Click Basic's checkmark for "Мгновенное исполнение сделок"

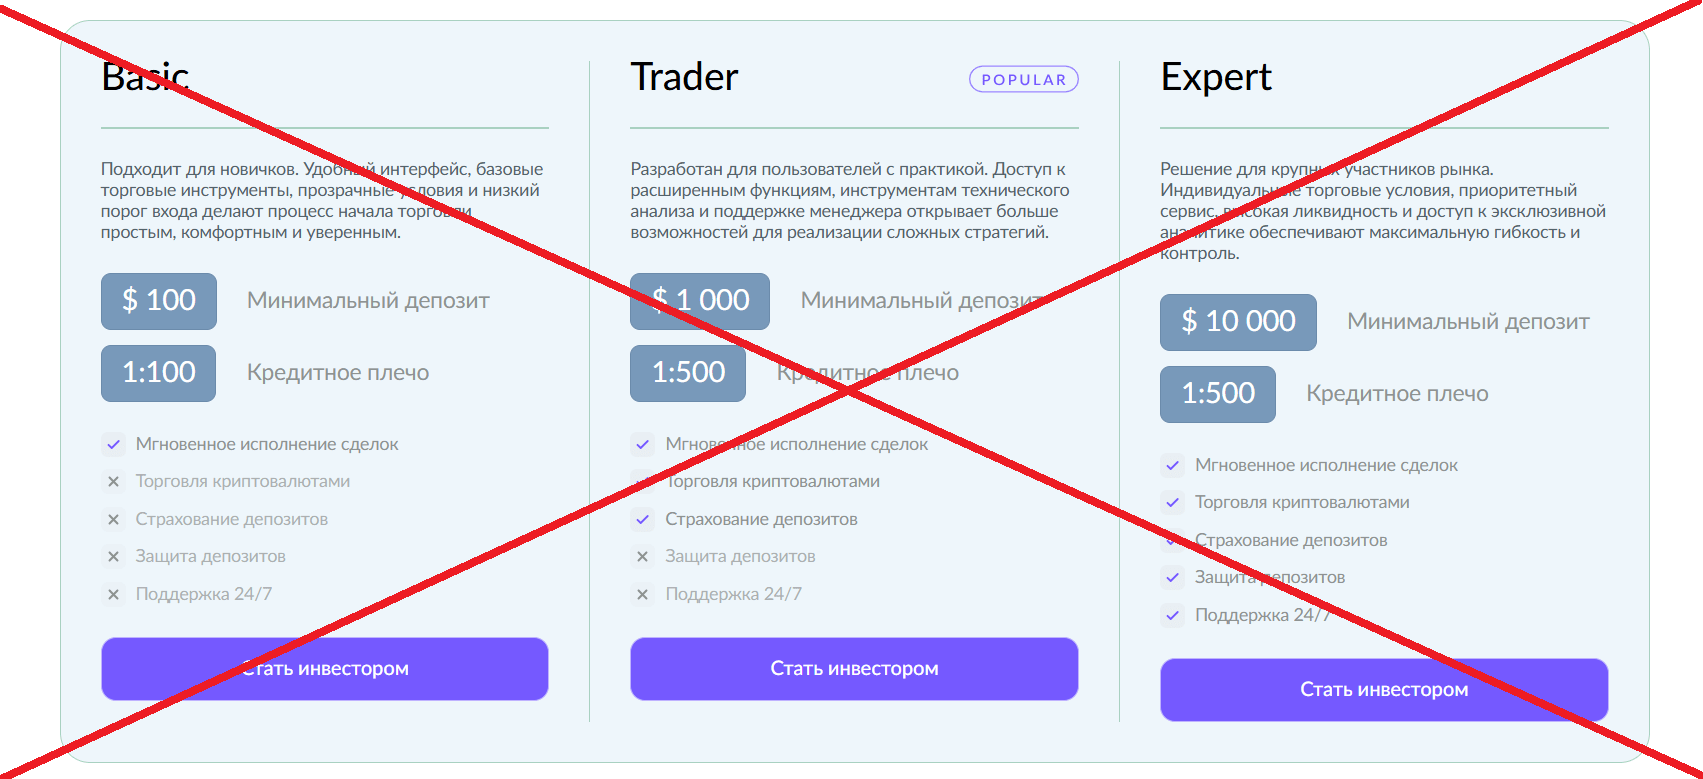tap(114, 444)
